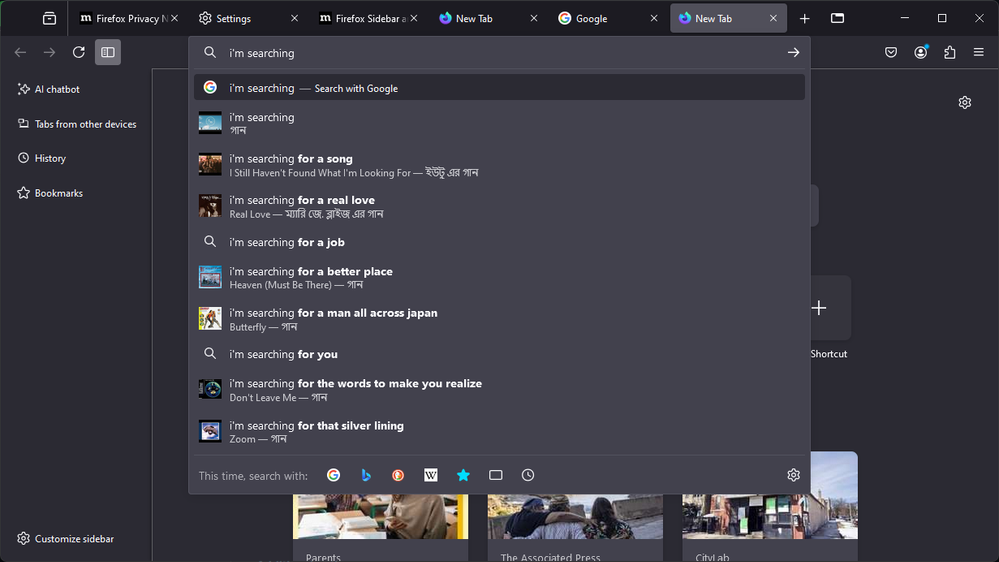Go back one page

pyautogui.click(x=20, y=52)
